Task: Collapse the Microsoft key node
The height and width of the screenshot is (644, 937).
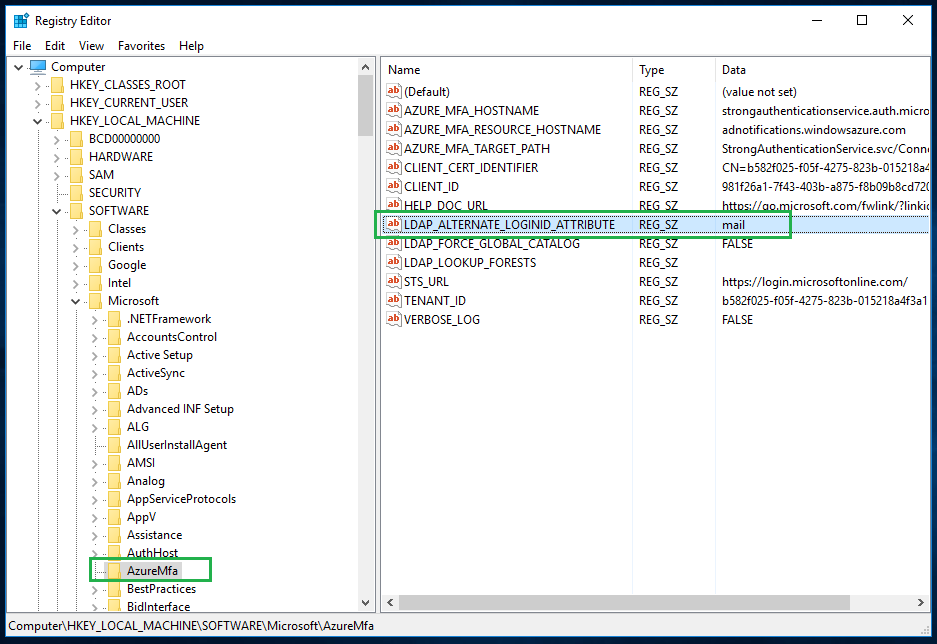Action: [75, 301]
